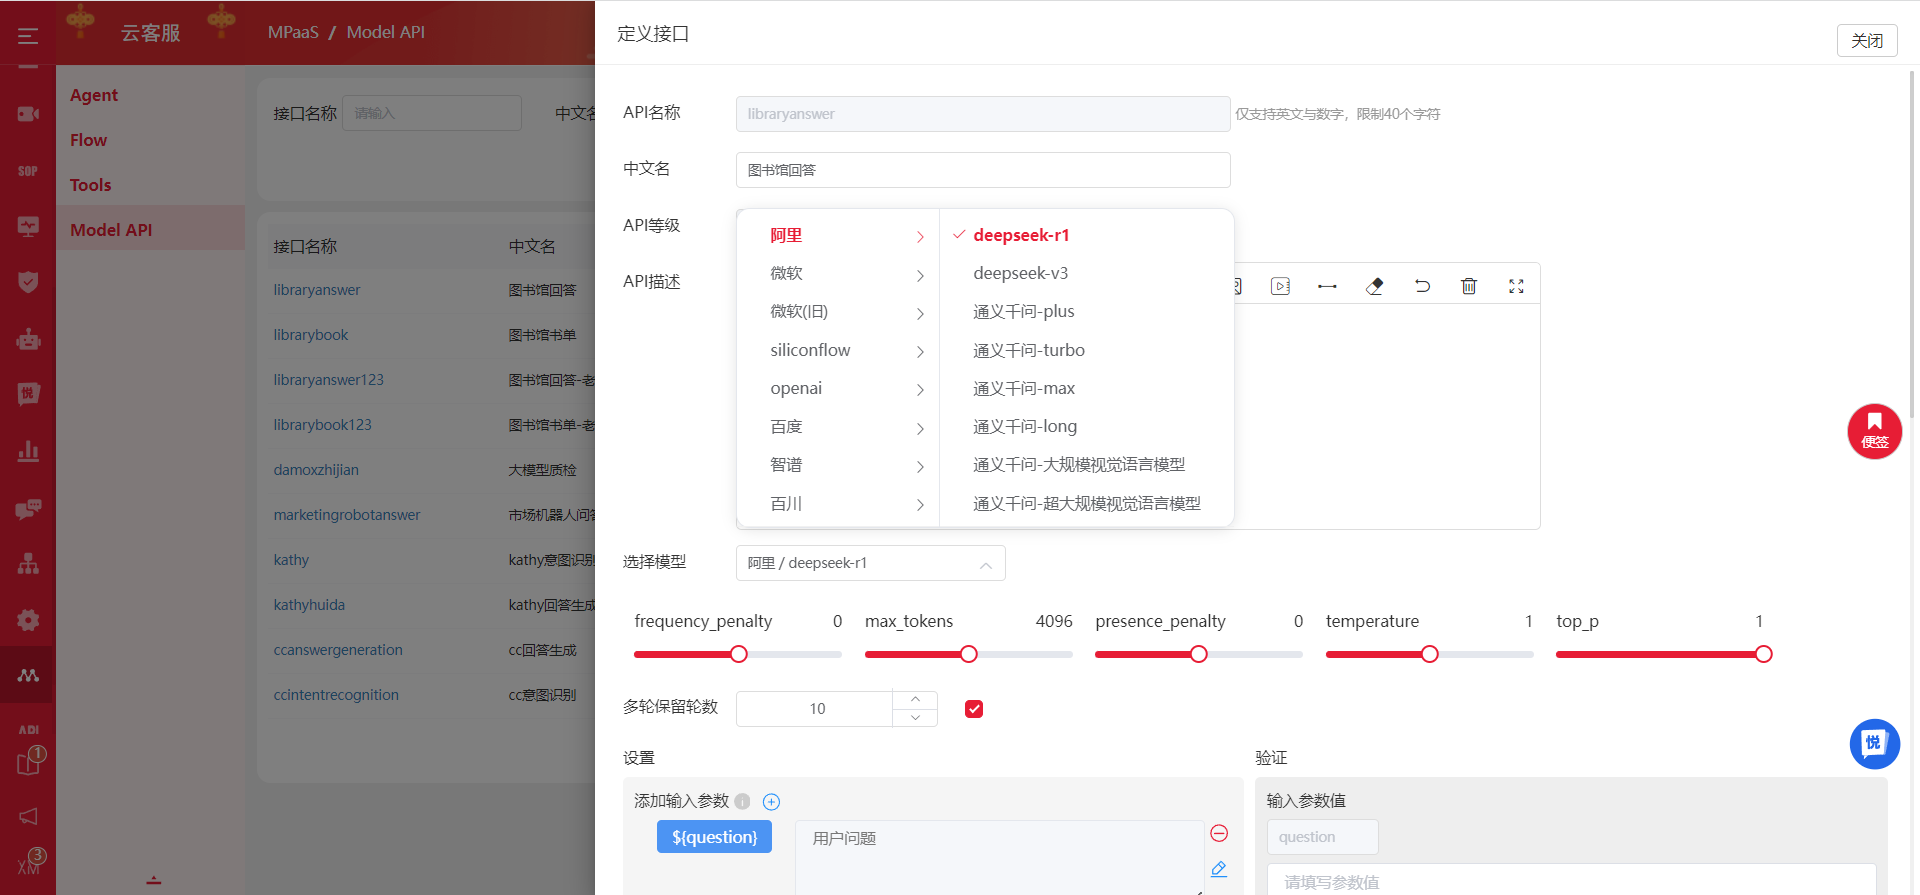Go to Agent in the side menu

[x=94, y=95]
